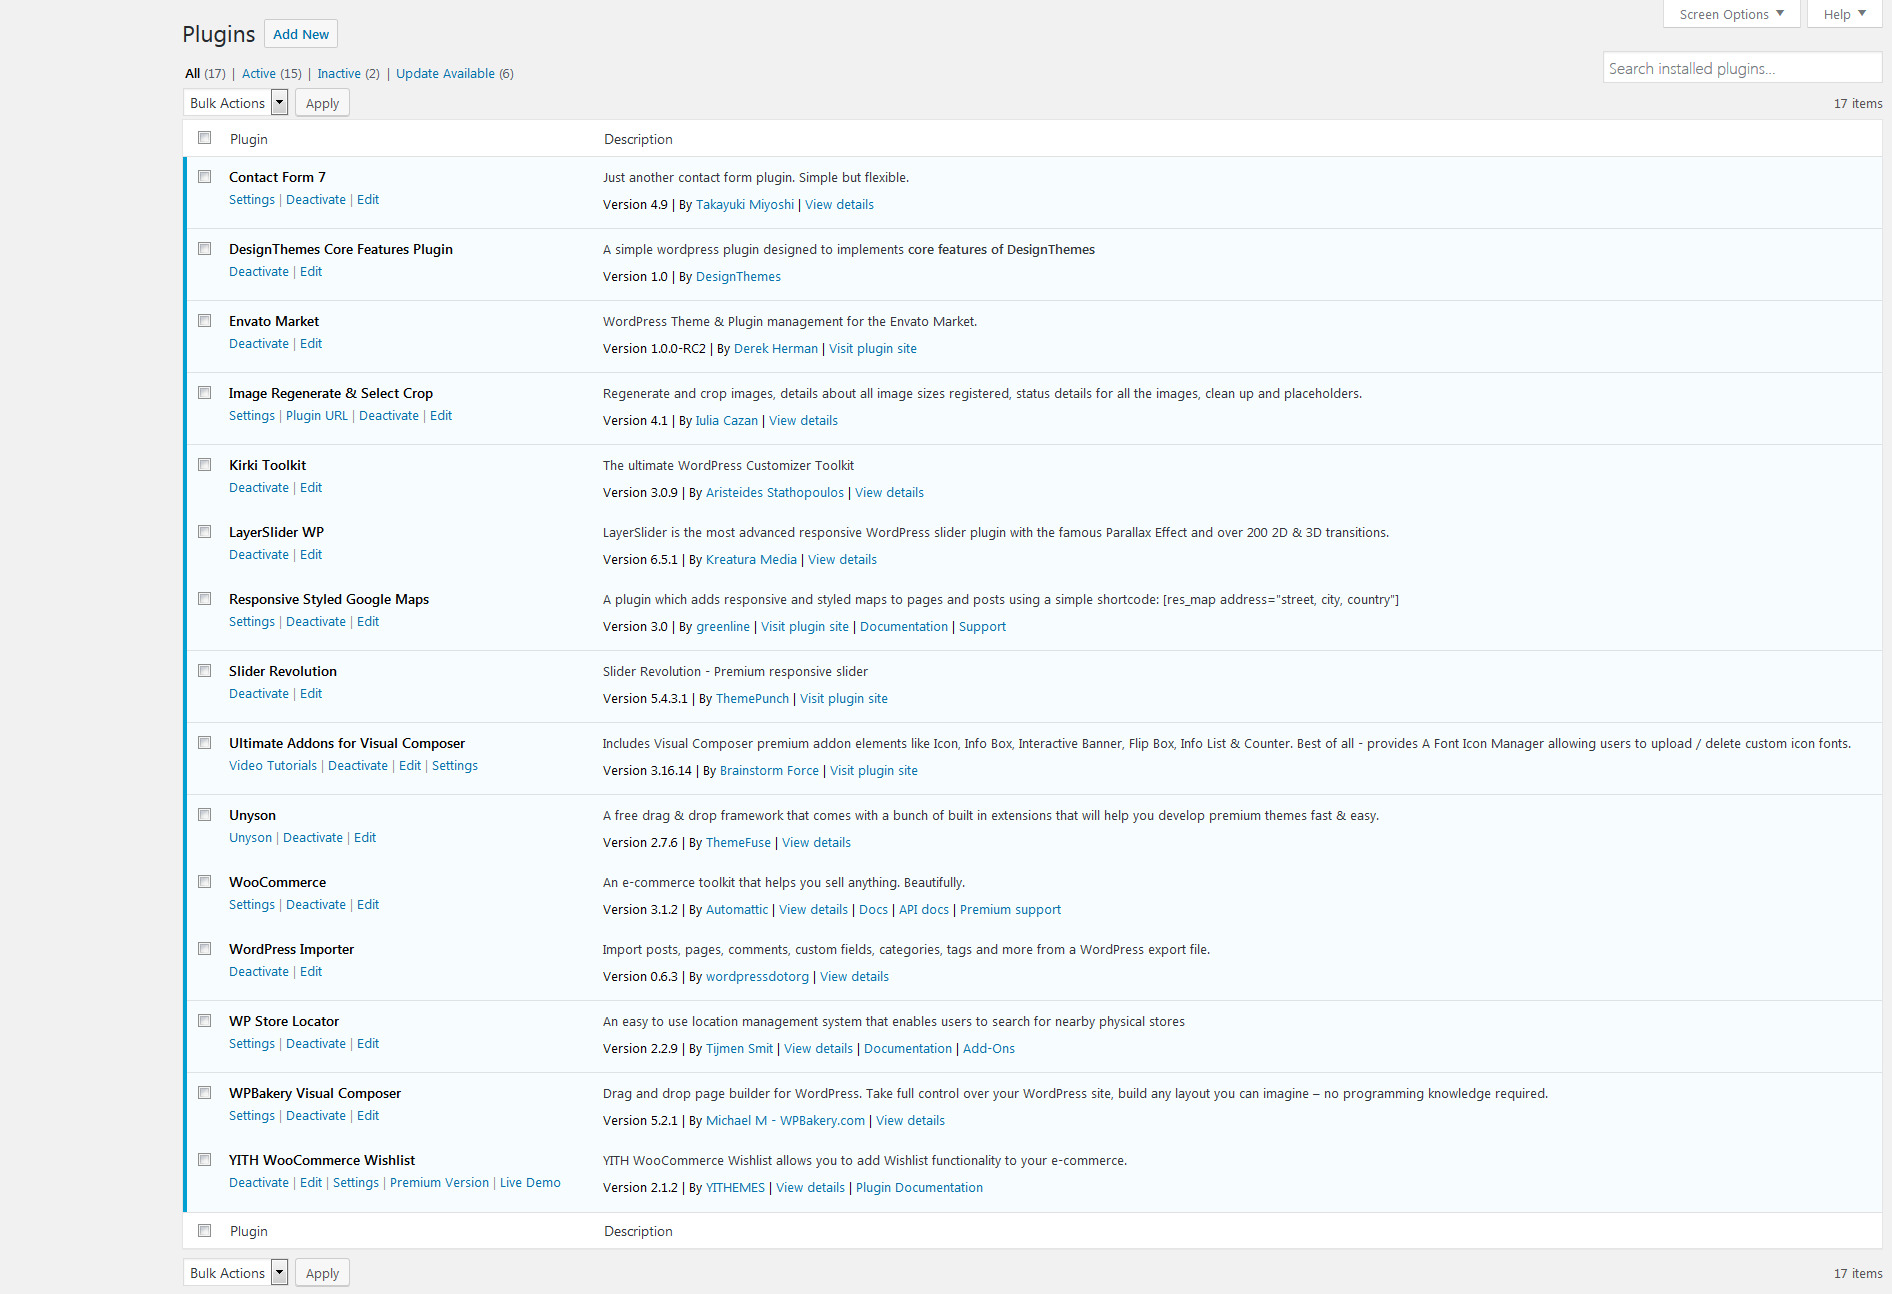Viewport: 1892px width, 1294px height.
Task: Visit the Slider Revolution plugin site
Action: click(x=843, y=698)
